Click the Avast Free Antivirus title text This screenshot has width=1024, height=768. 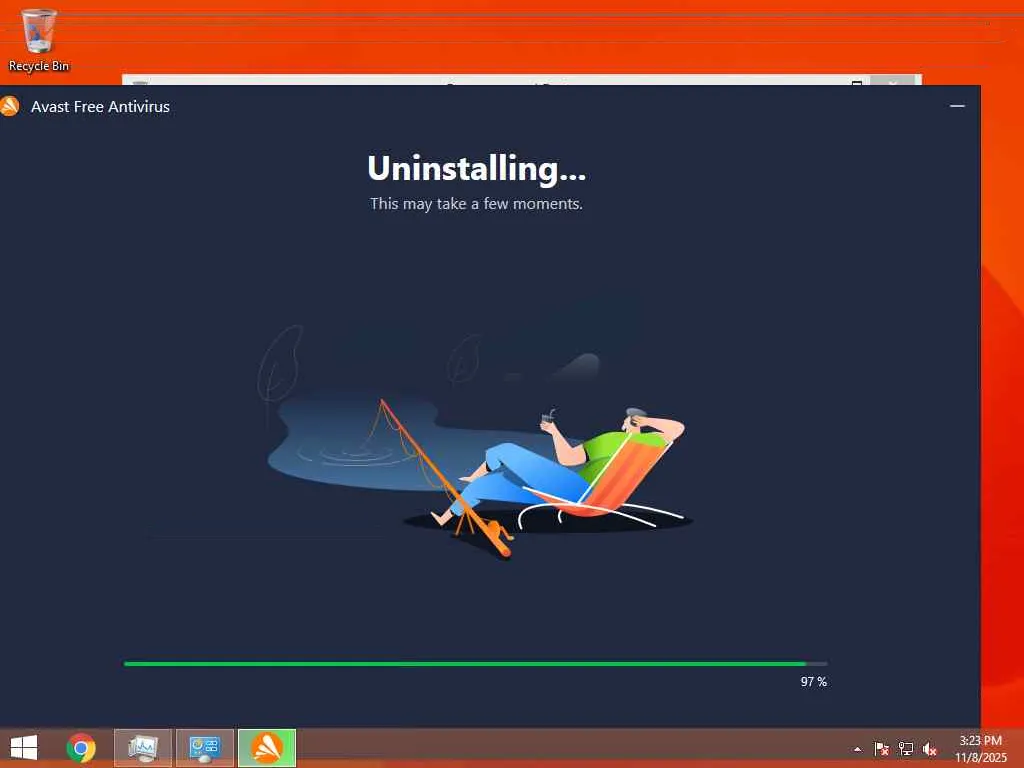[101, 106]
